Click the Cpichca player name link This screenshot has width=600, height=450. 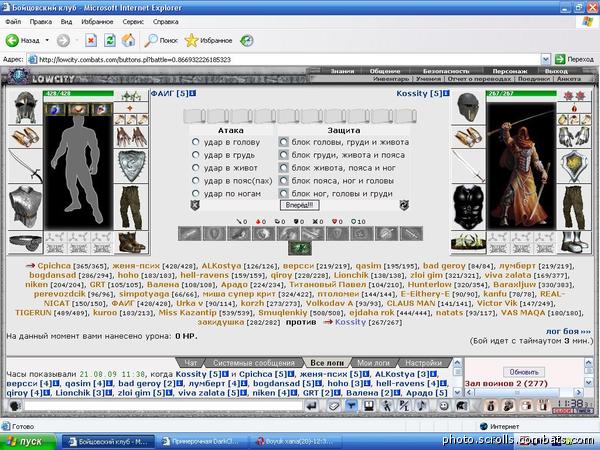pyautogui.click(x=54, y=266)
